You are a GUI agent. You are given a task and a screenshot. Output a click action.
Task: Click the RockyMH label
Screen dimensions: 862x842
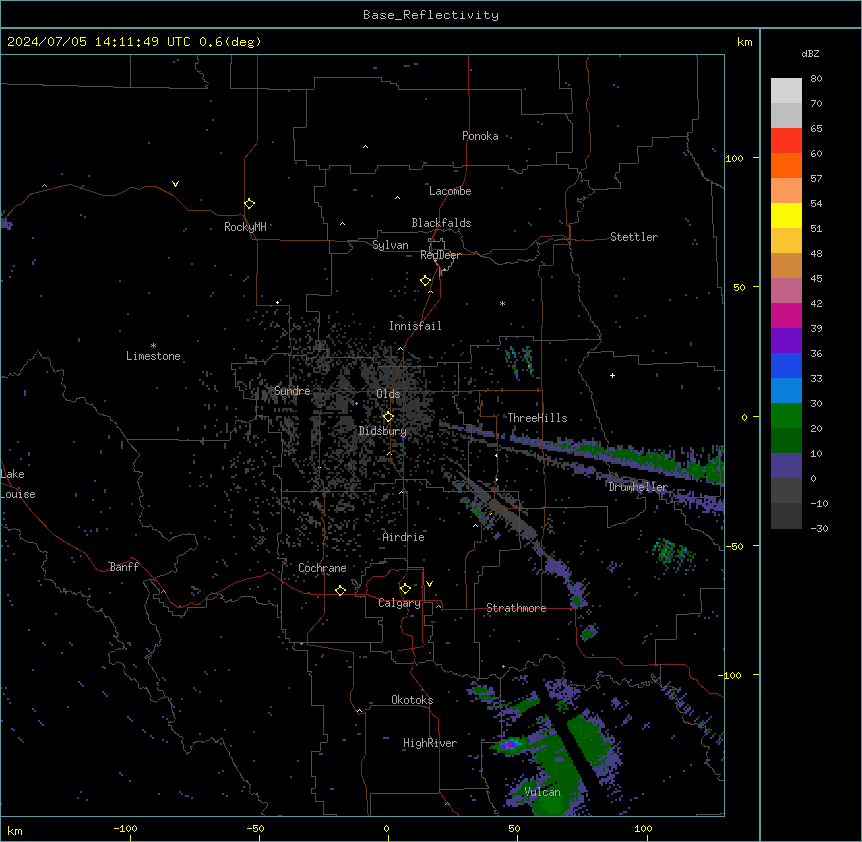click(245, 227)
